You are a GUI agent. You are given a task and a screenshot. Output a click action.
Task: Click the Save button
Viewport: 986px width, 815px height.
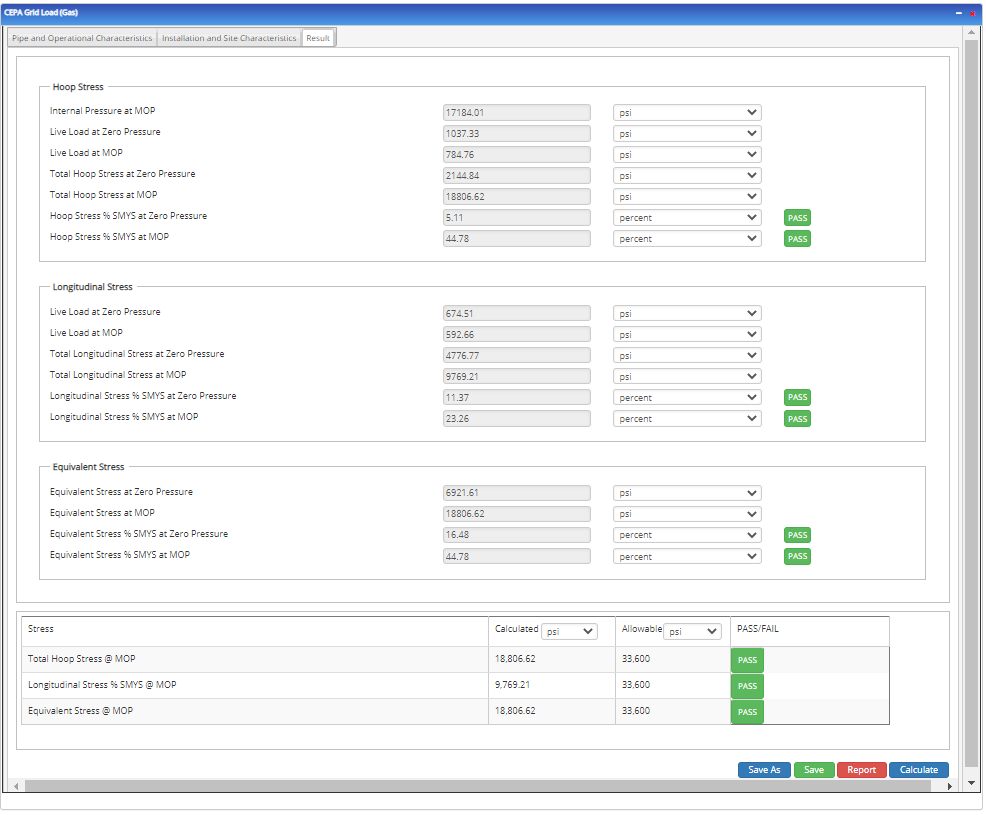(x=813, y=769)
